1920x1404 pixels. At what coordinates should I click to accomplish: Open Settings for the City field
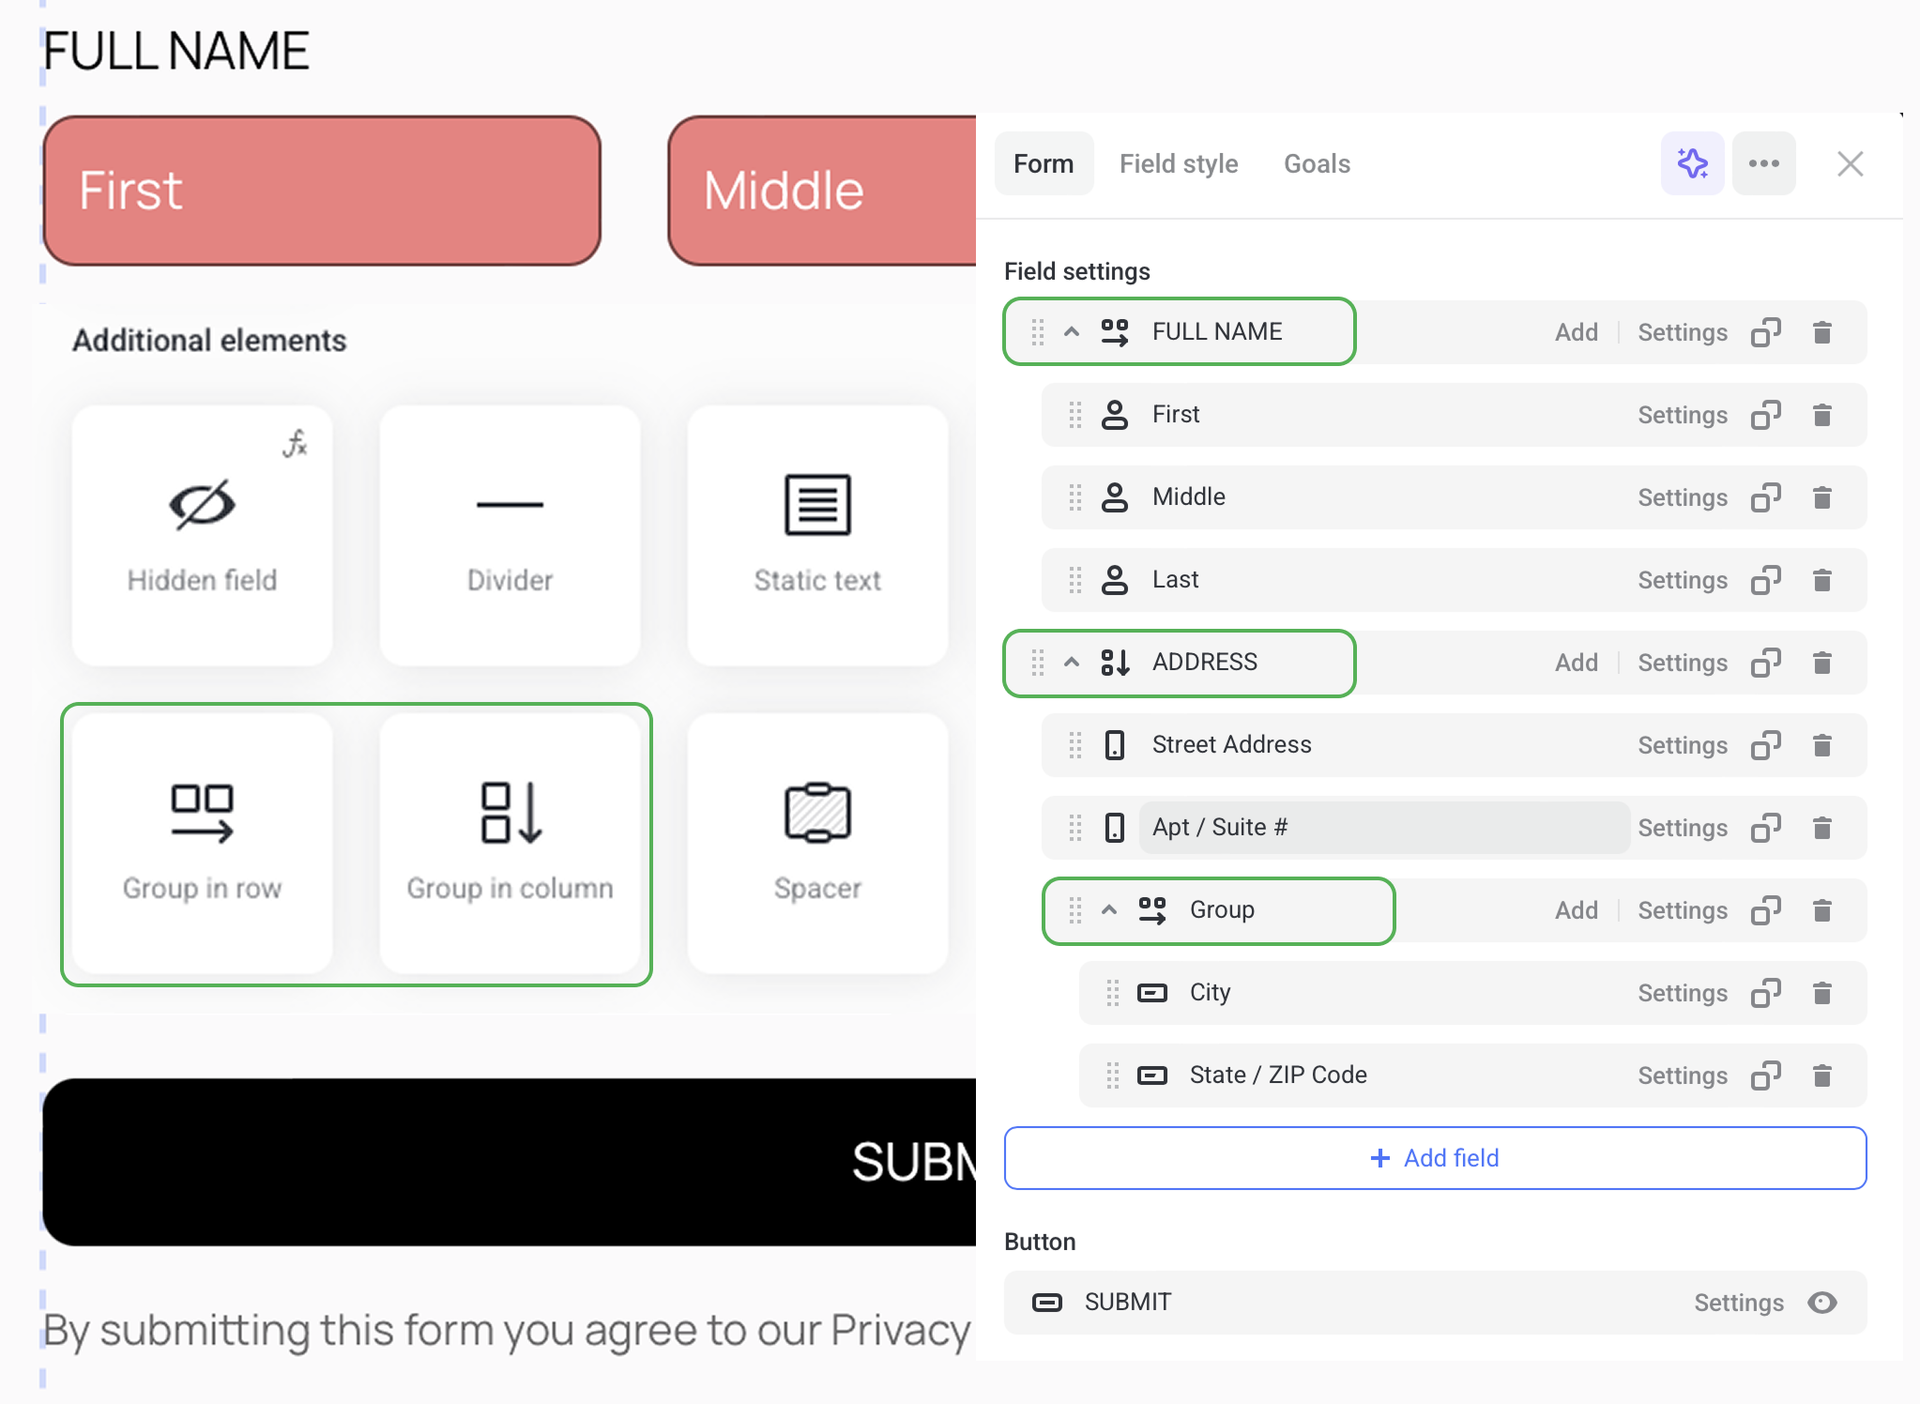coord(1682,993)
